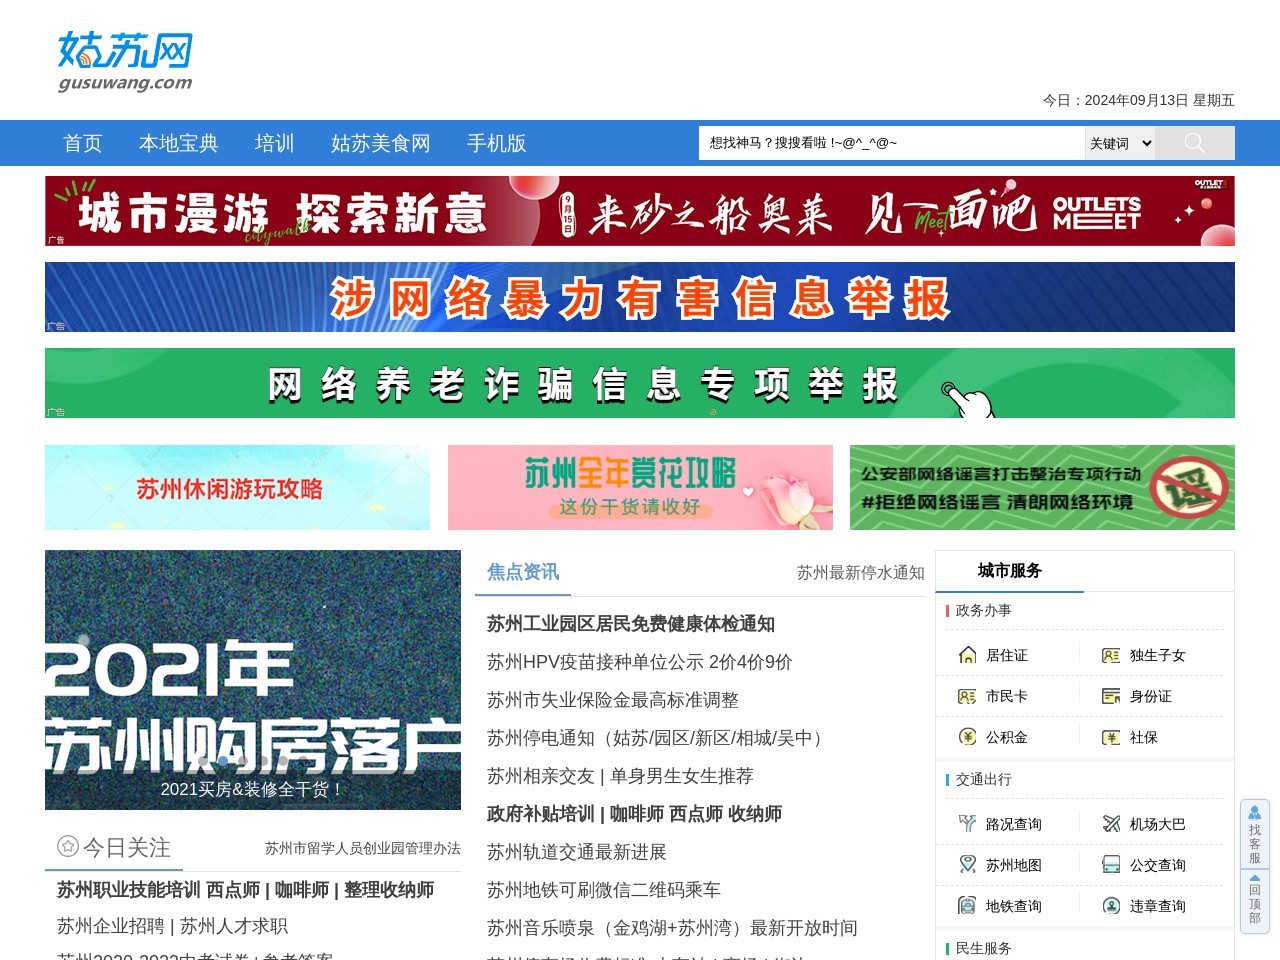Viewport: 1280px width, 960px height.
Task: Select the 培训 navigation item
Action: pos(275,143)
